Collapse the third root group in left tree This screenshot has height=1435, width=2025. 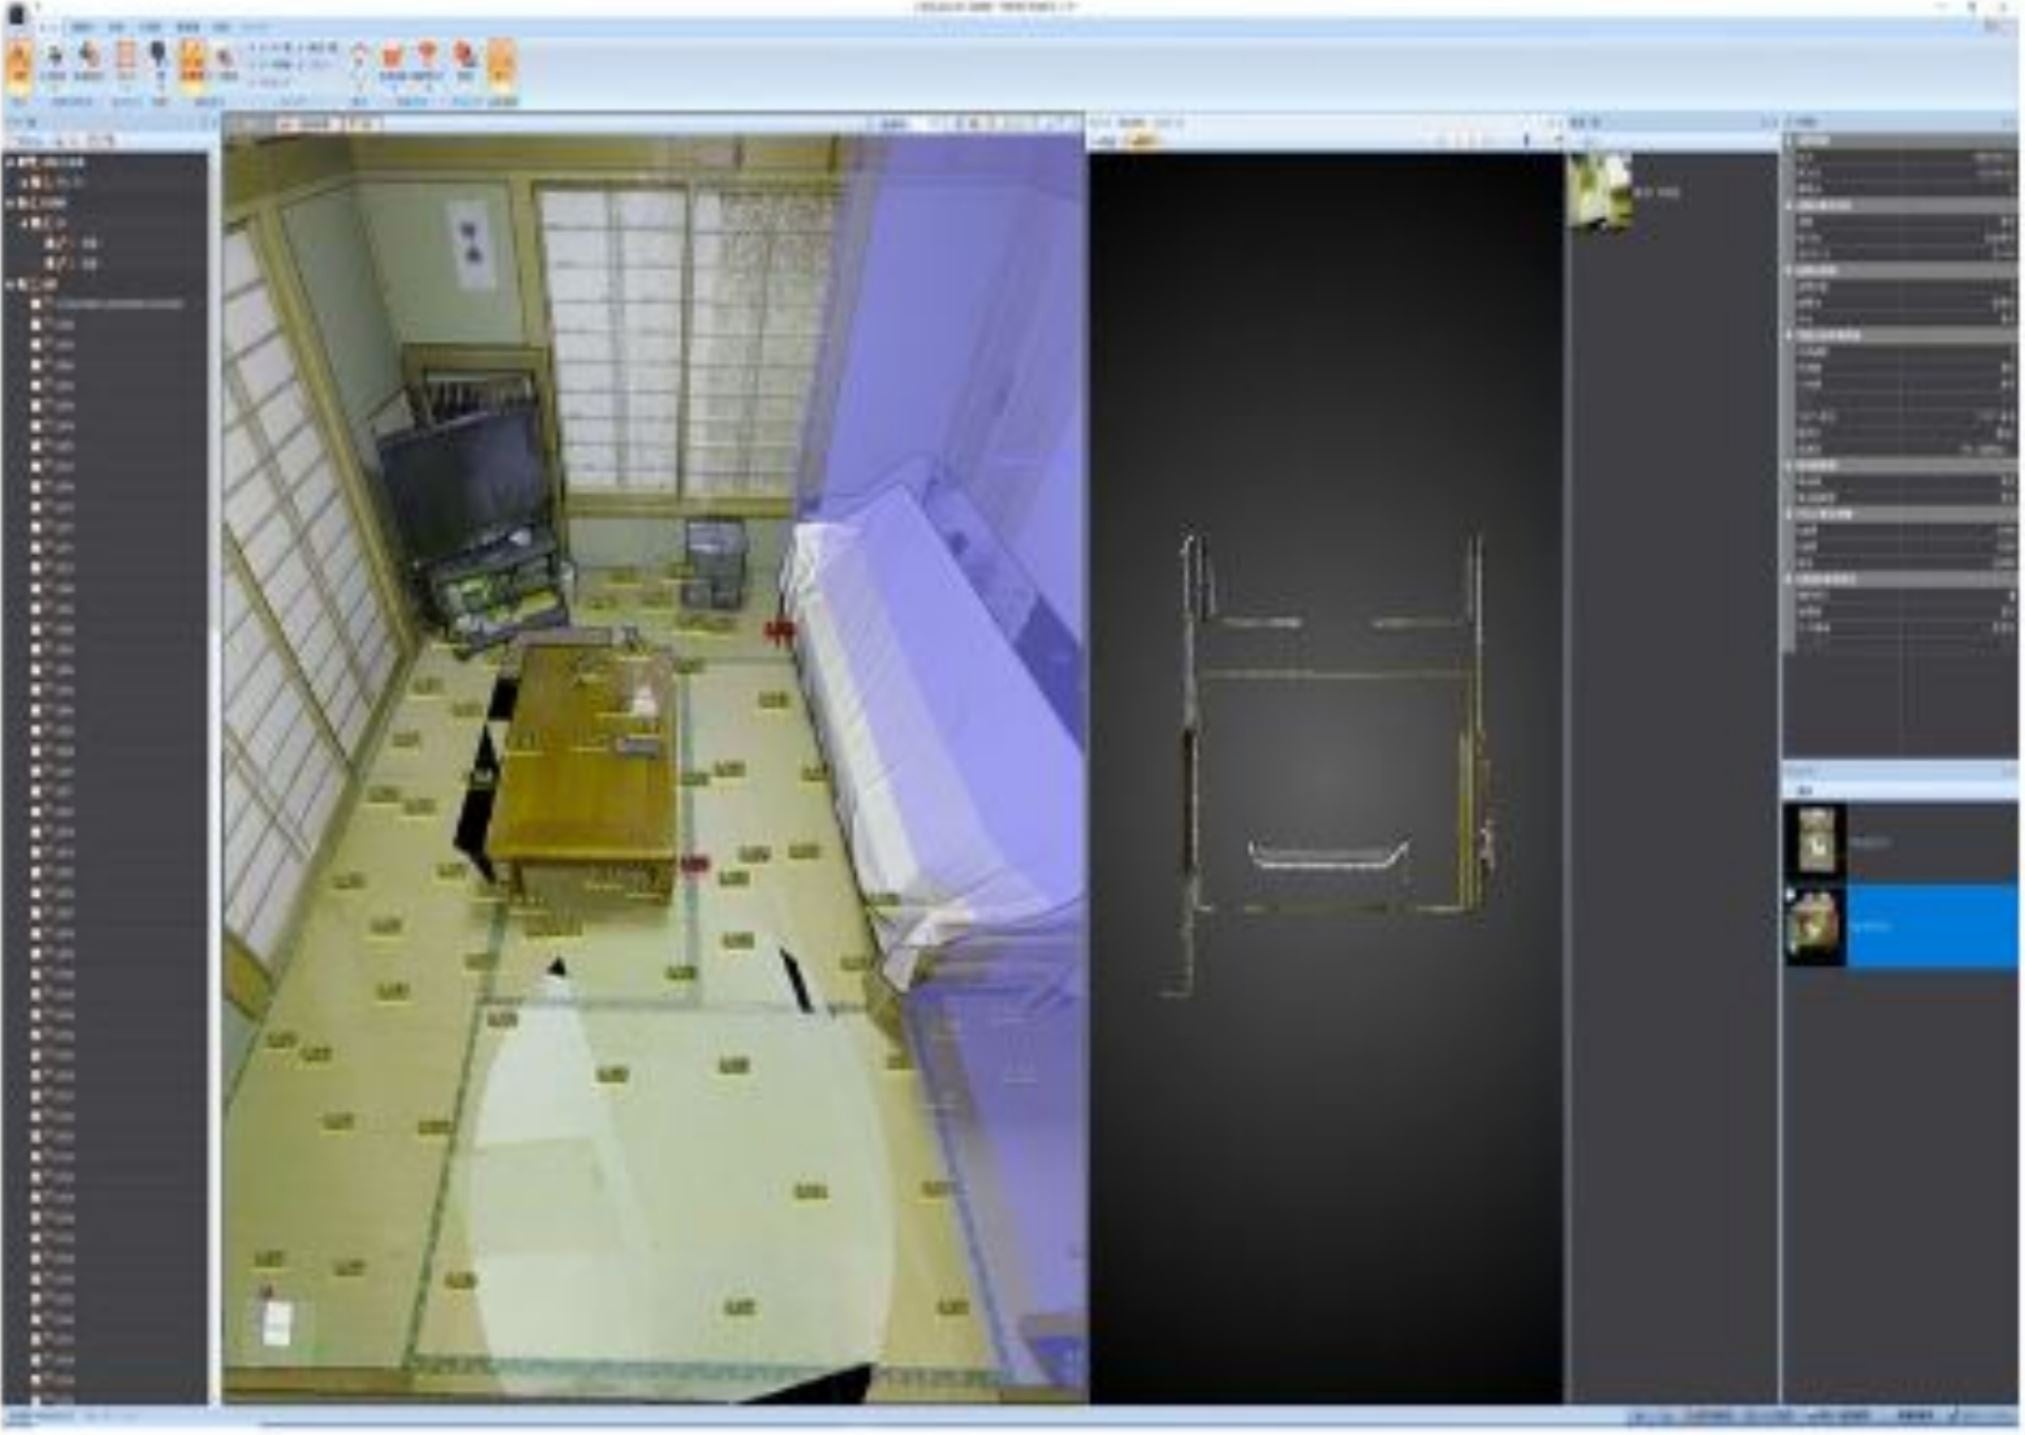pos(10,285)
